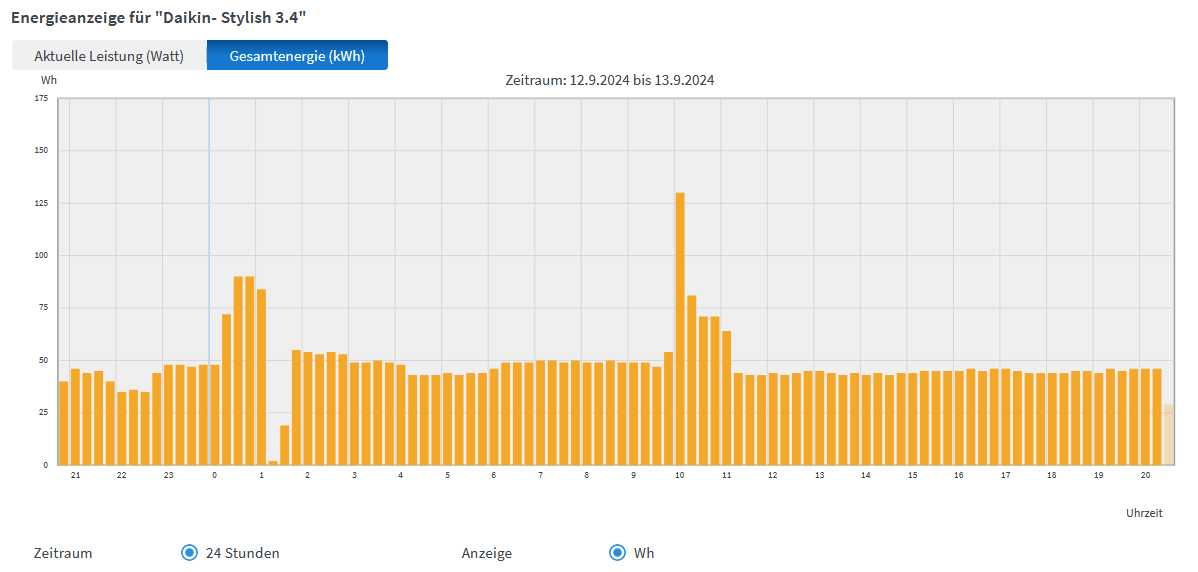Click the bar immediately right of the tallest peak
Screen dimensions: 1198x572
692,380
